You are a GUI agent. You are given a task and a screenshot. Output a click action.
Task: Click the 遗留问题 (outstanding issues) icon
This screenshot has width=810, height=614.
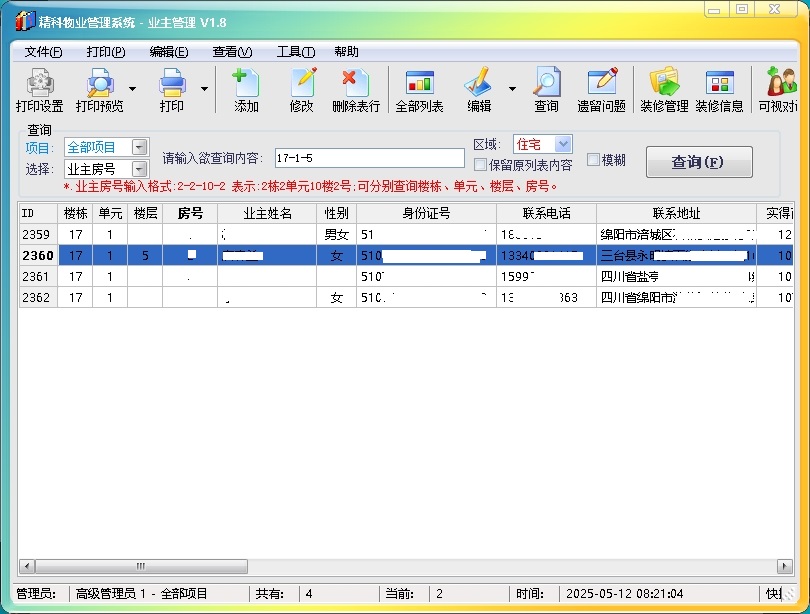coord(601,89)
